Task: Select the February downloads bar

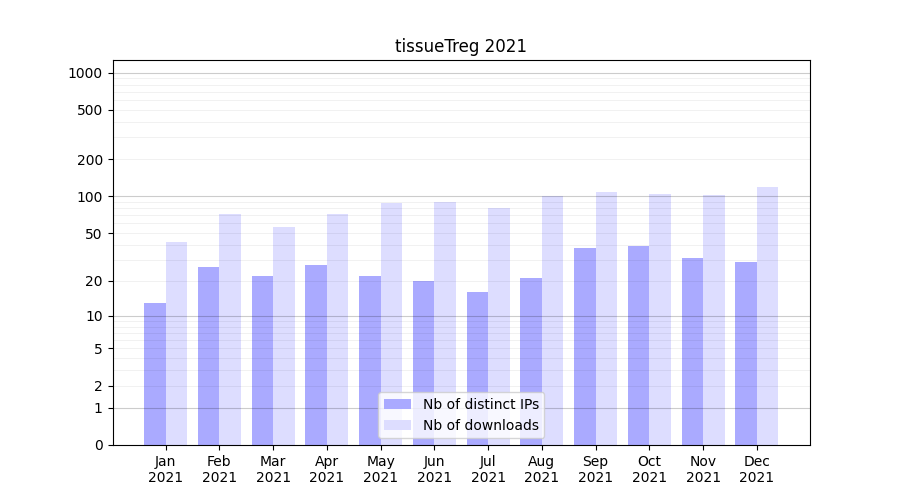Action: pos(230,329)
